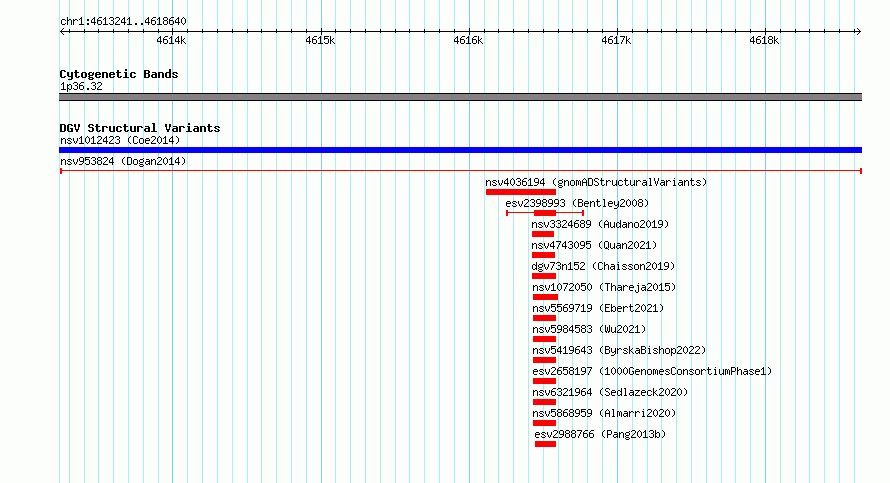This screenshot has height=483, width=890.
Task: Open nsv4036194 (gnomADStructuralVariants) label
Action: click(x=596, y=182)
